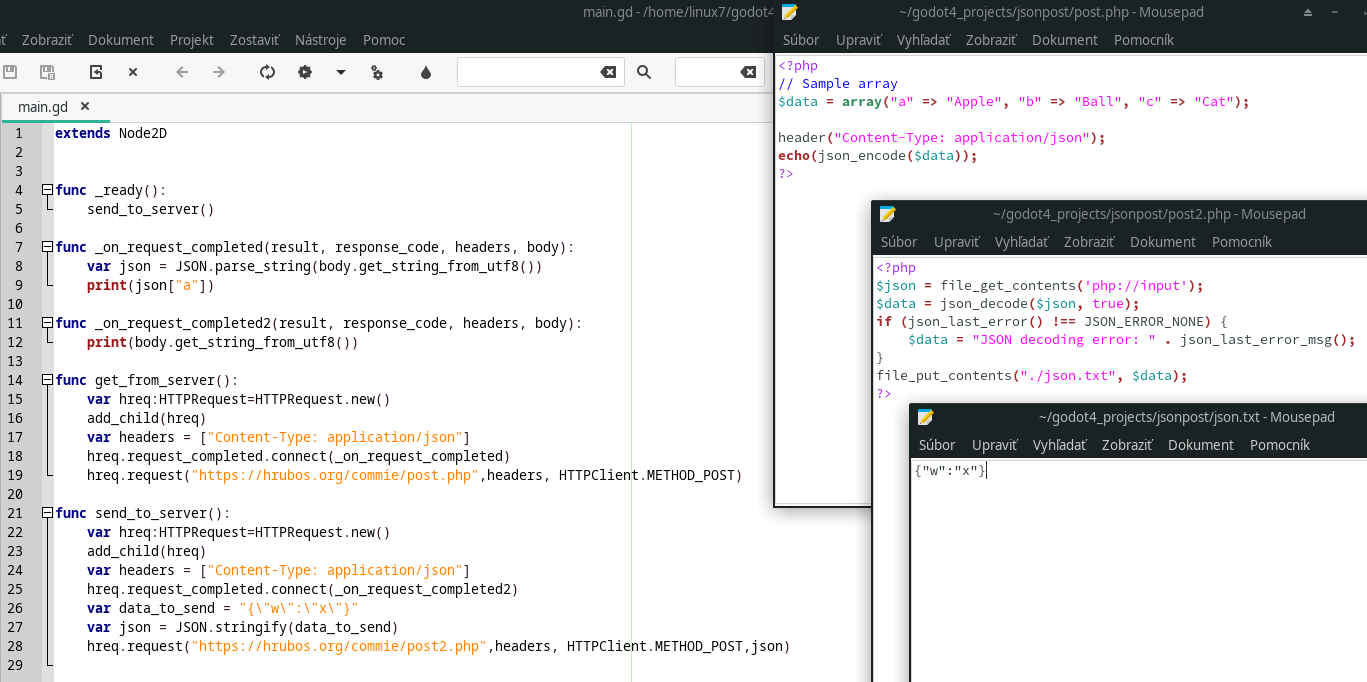Start a search with the magnifier icon
The height and width of the screenshot is (682, 1367).
(x=644, y=71)
